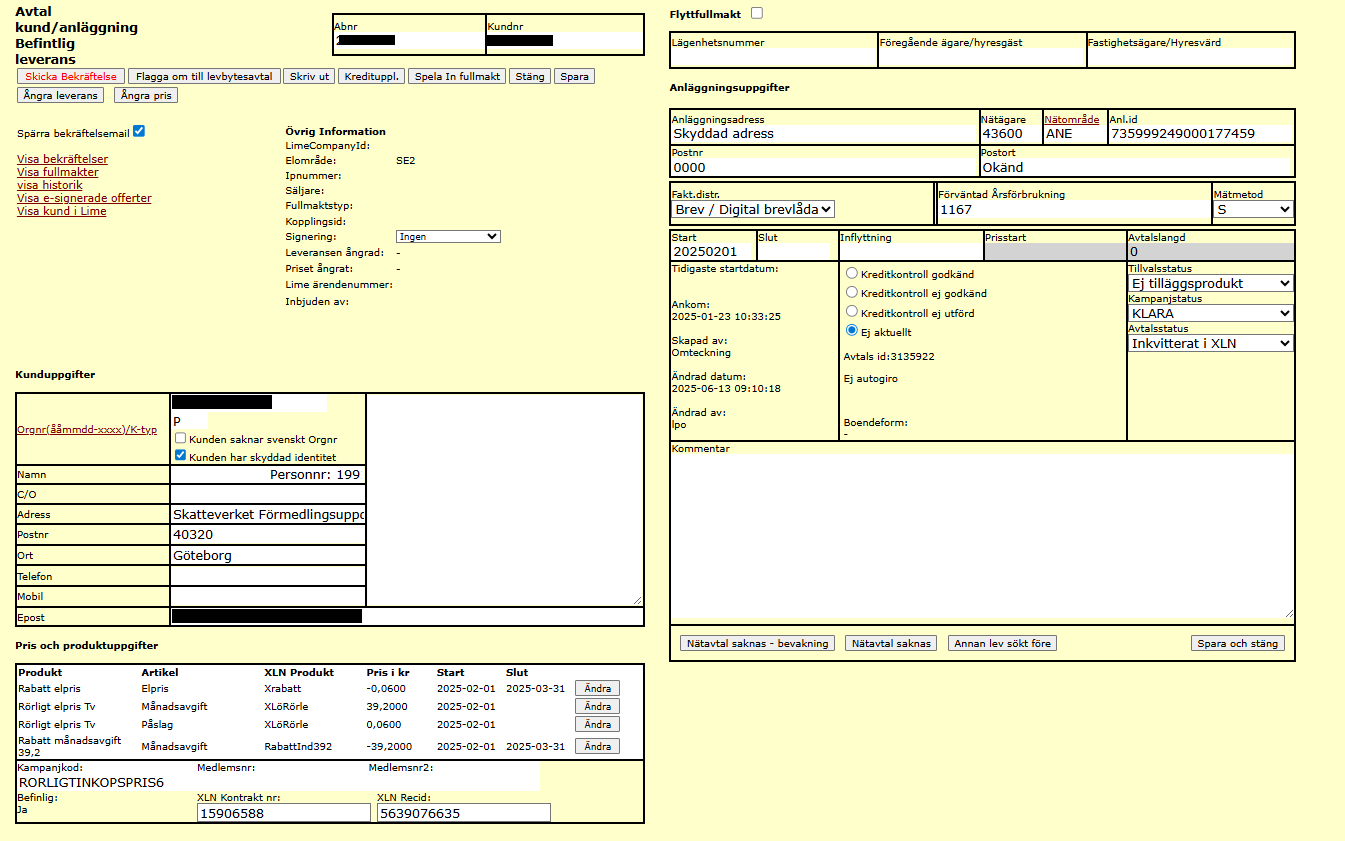The height and width of the screenshot is (841, 1345).
Task: Uncheck Kunden har skyddad identitet
Action: 180,455
